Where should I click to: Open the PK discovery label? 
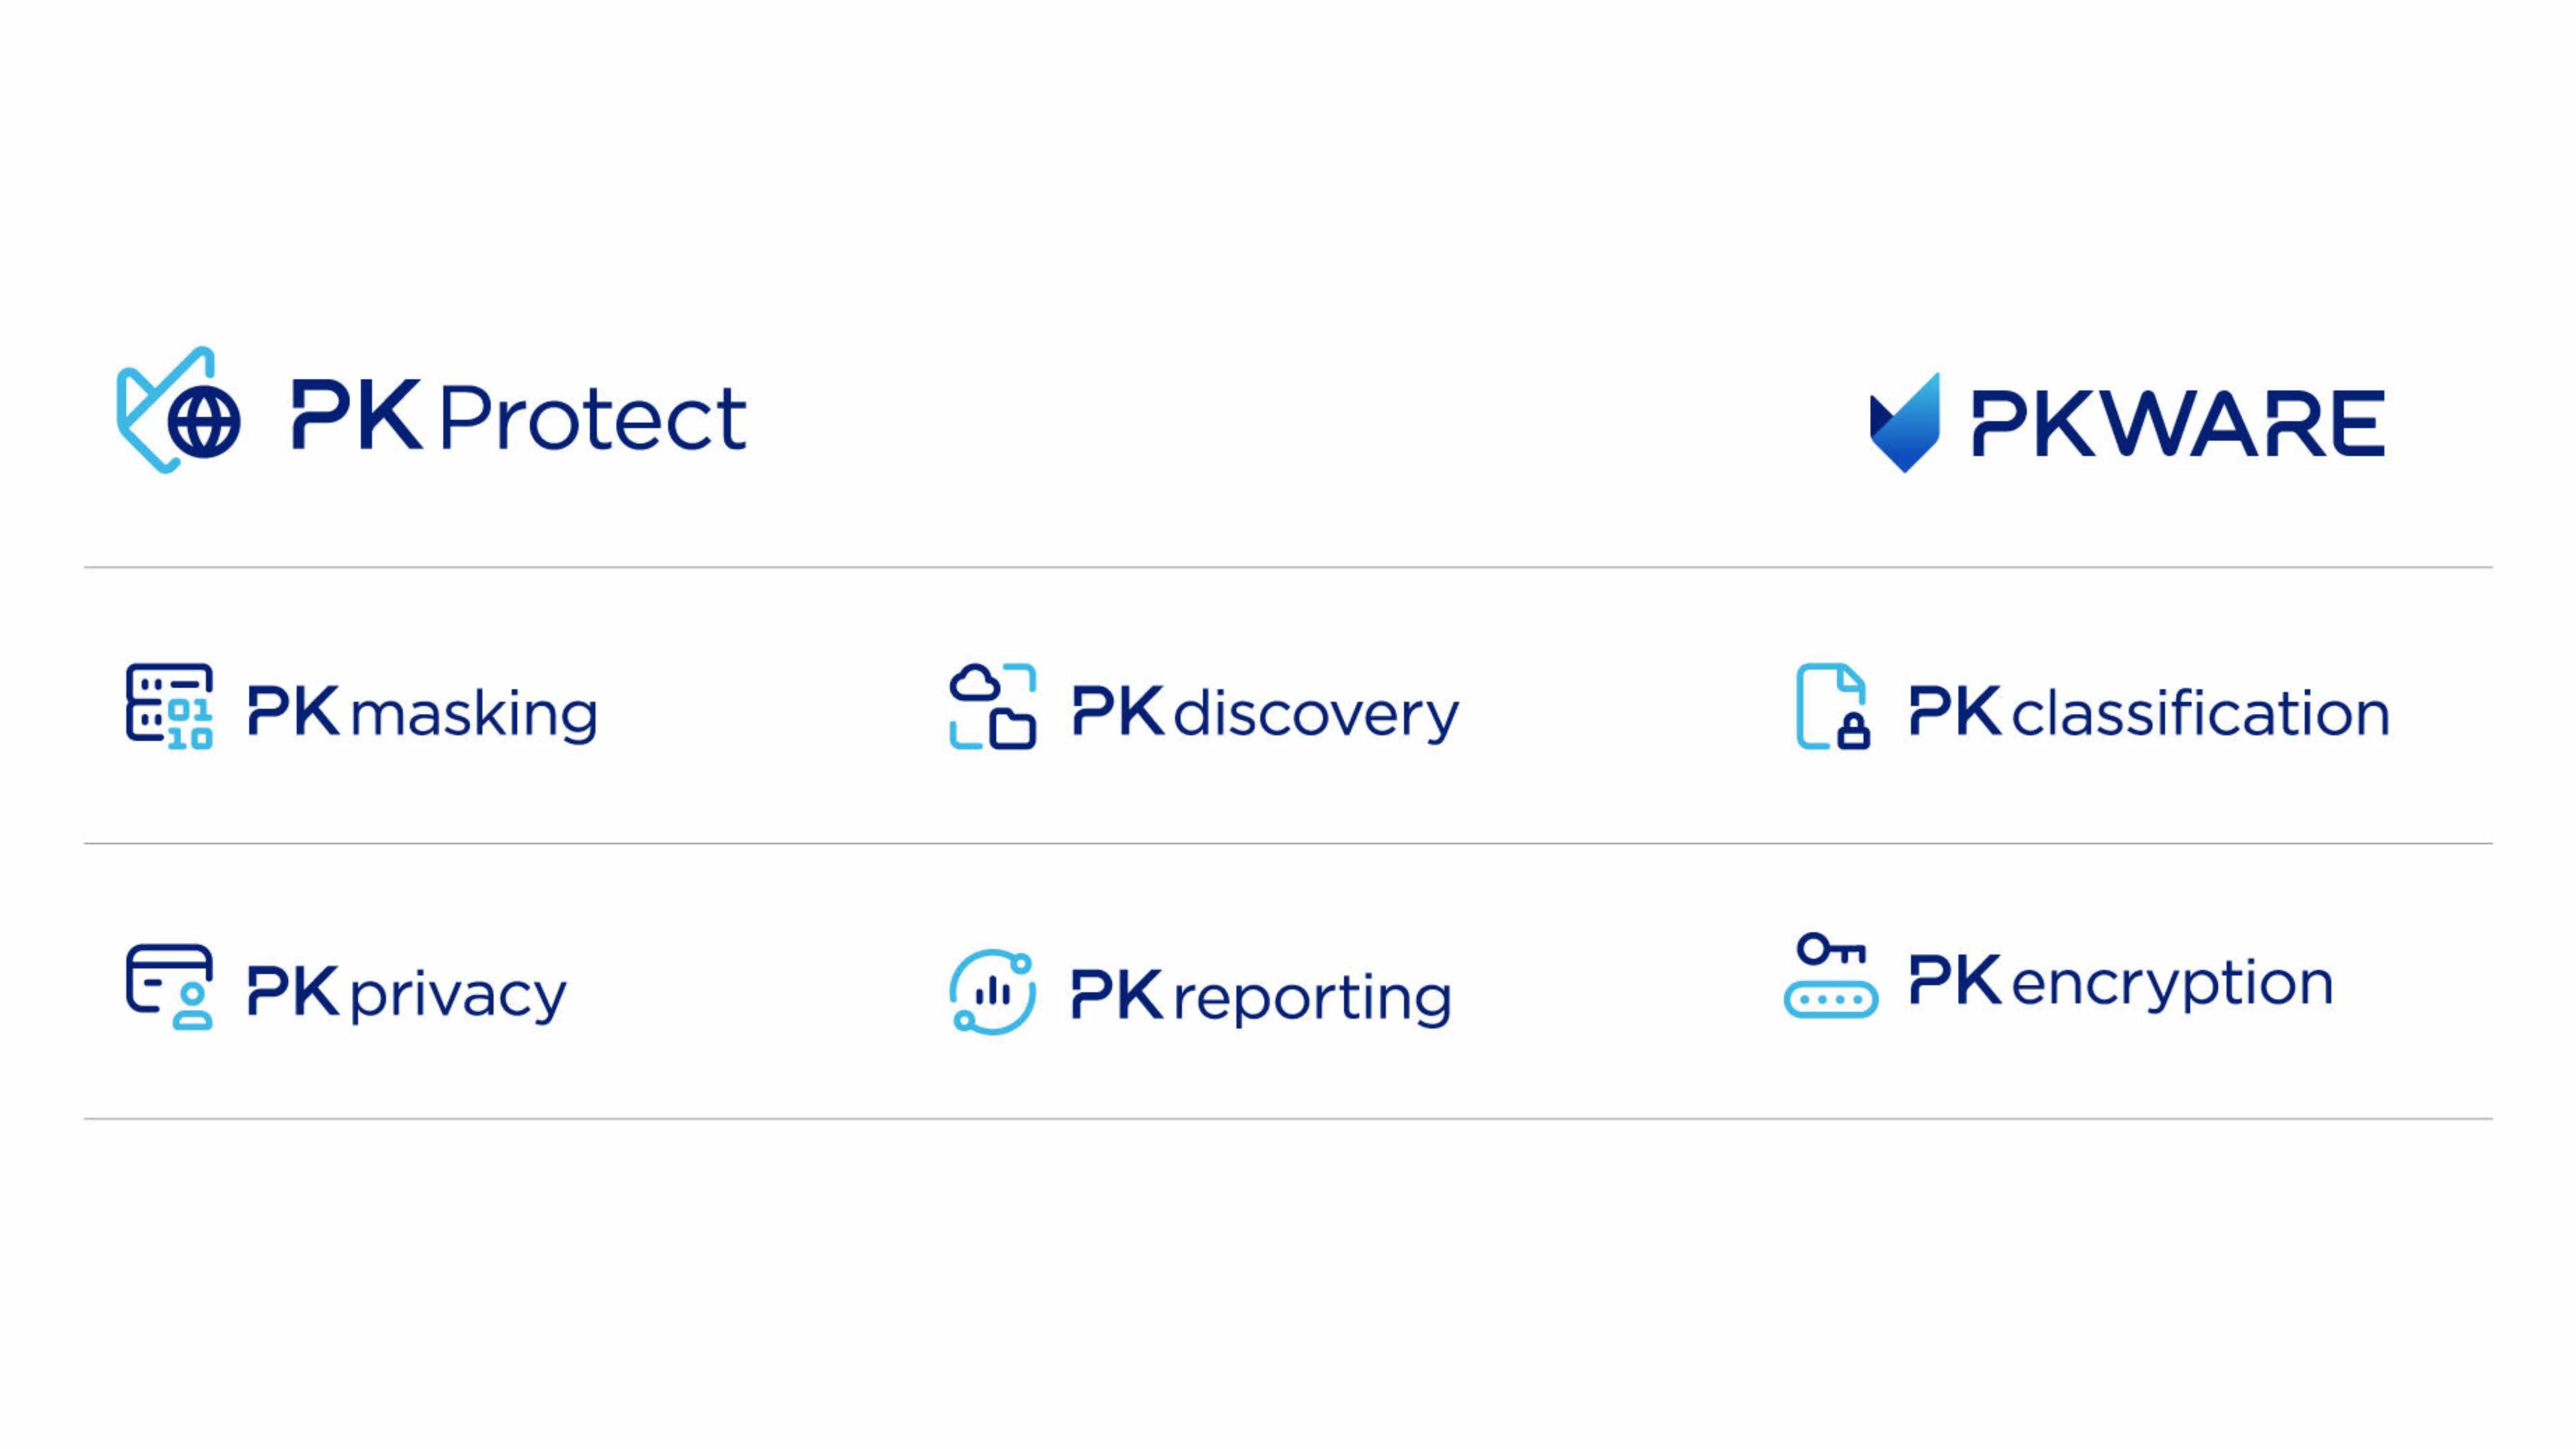(1265, 714)
